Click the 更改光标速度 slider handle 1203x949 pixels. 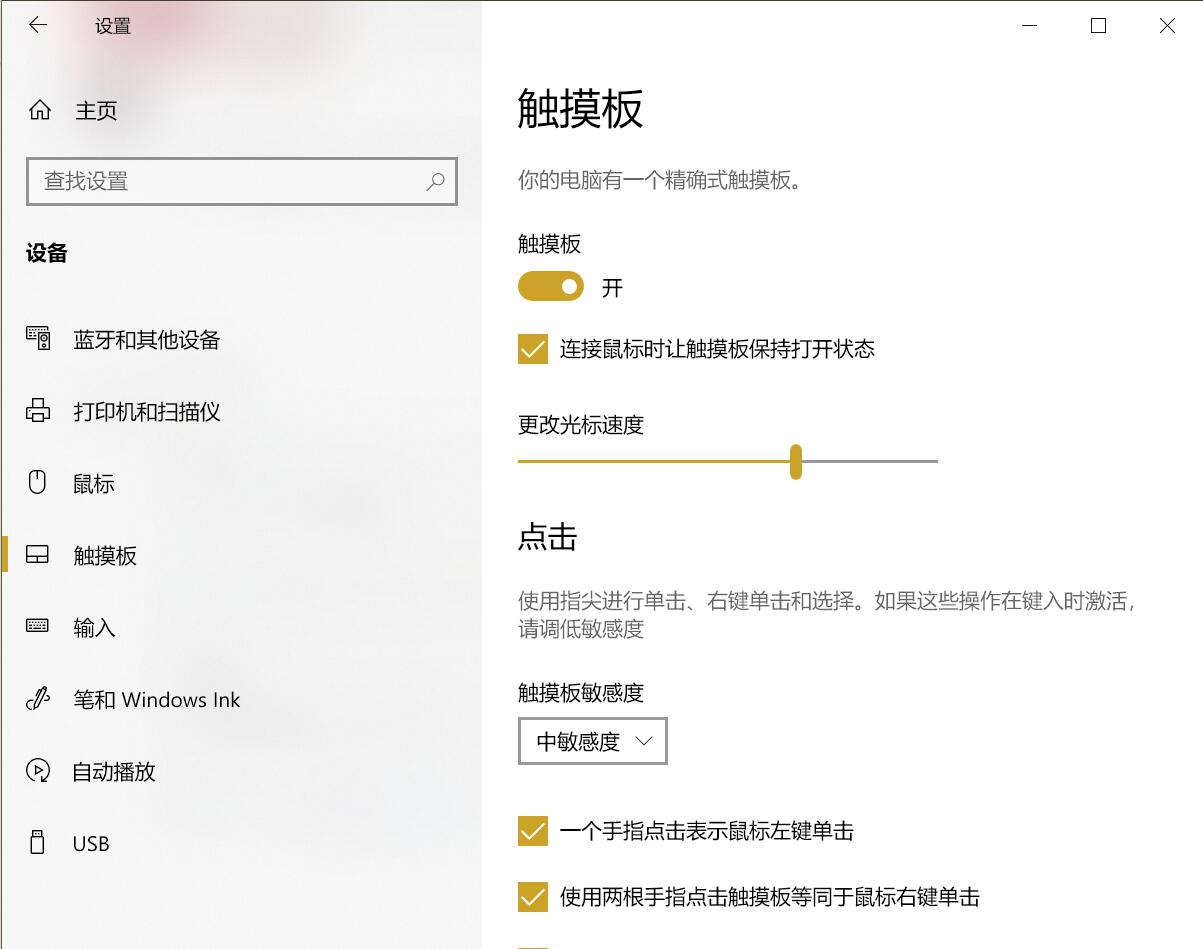point(795,462)
